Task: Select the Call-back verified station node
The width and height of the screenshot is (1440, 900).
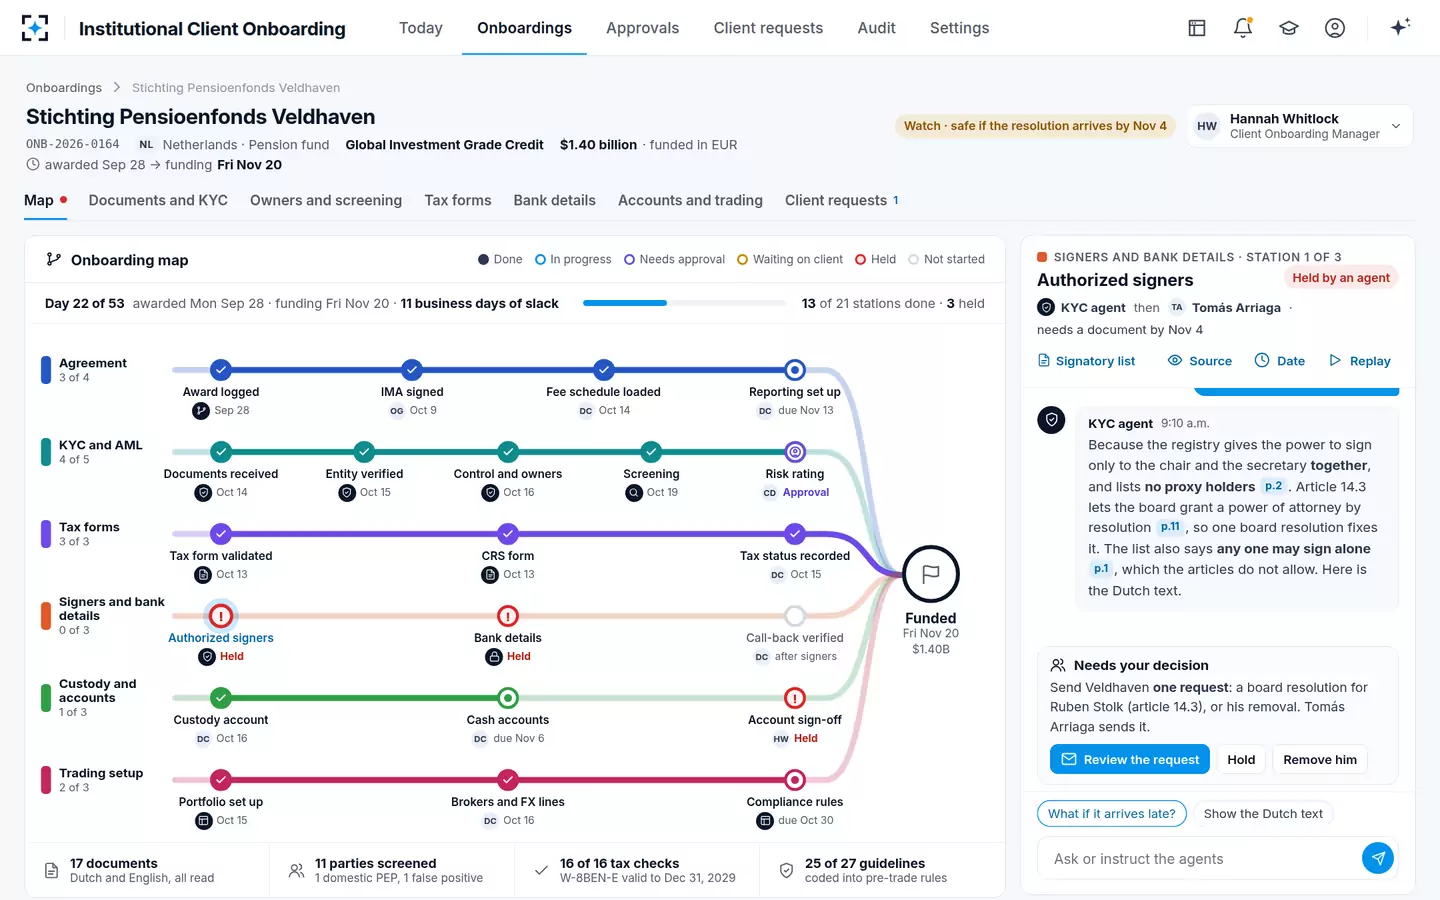Action: pyautogui.click(x=795, y=616)
